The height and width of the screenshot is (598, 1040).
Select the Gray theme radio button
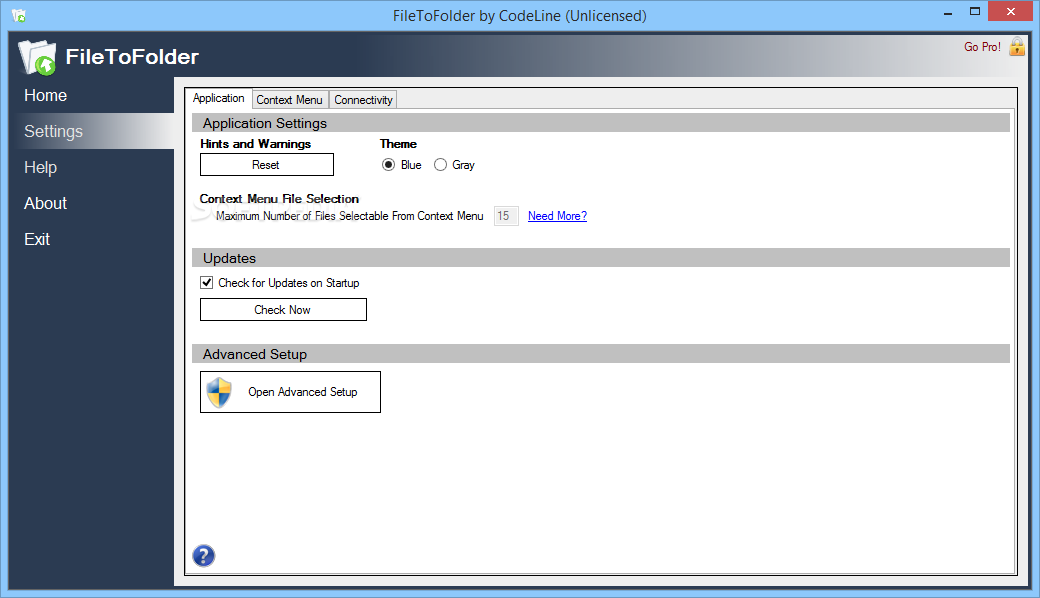click(440, 164)
